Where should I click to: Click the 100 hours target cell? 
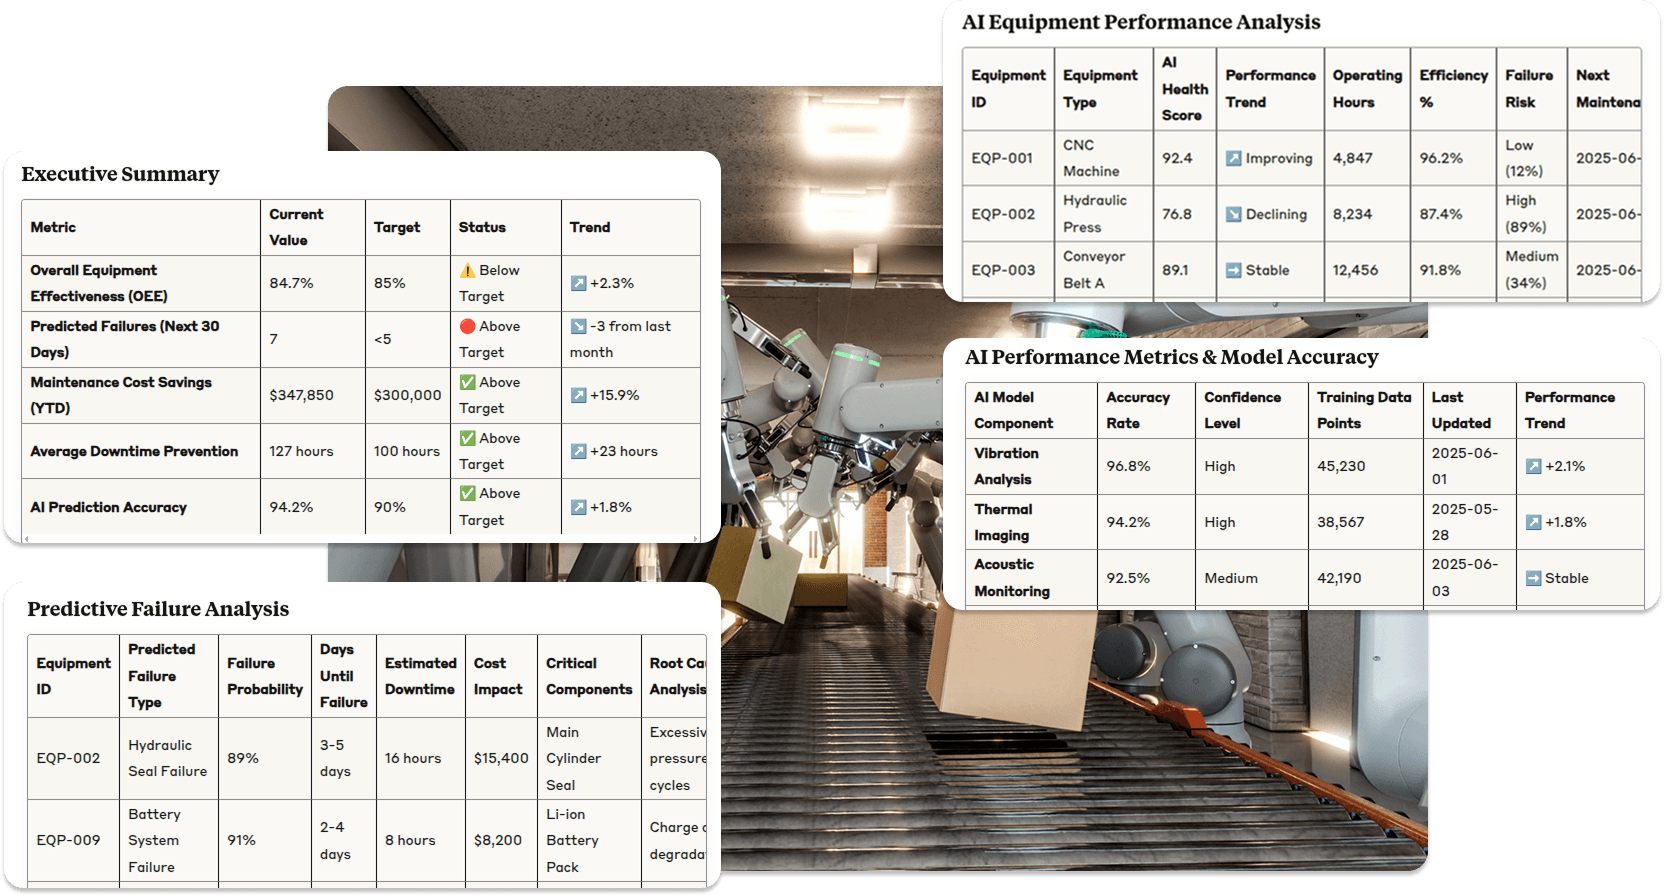pos(407,451)
